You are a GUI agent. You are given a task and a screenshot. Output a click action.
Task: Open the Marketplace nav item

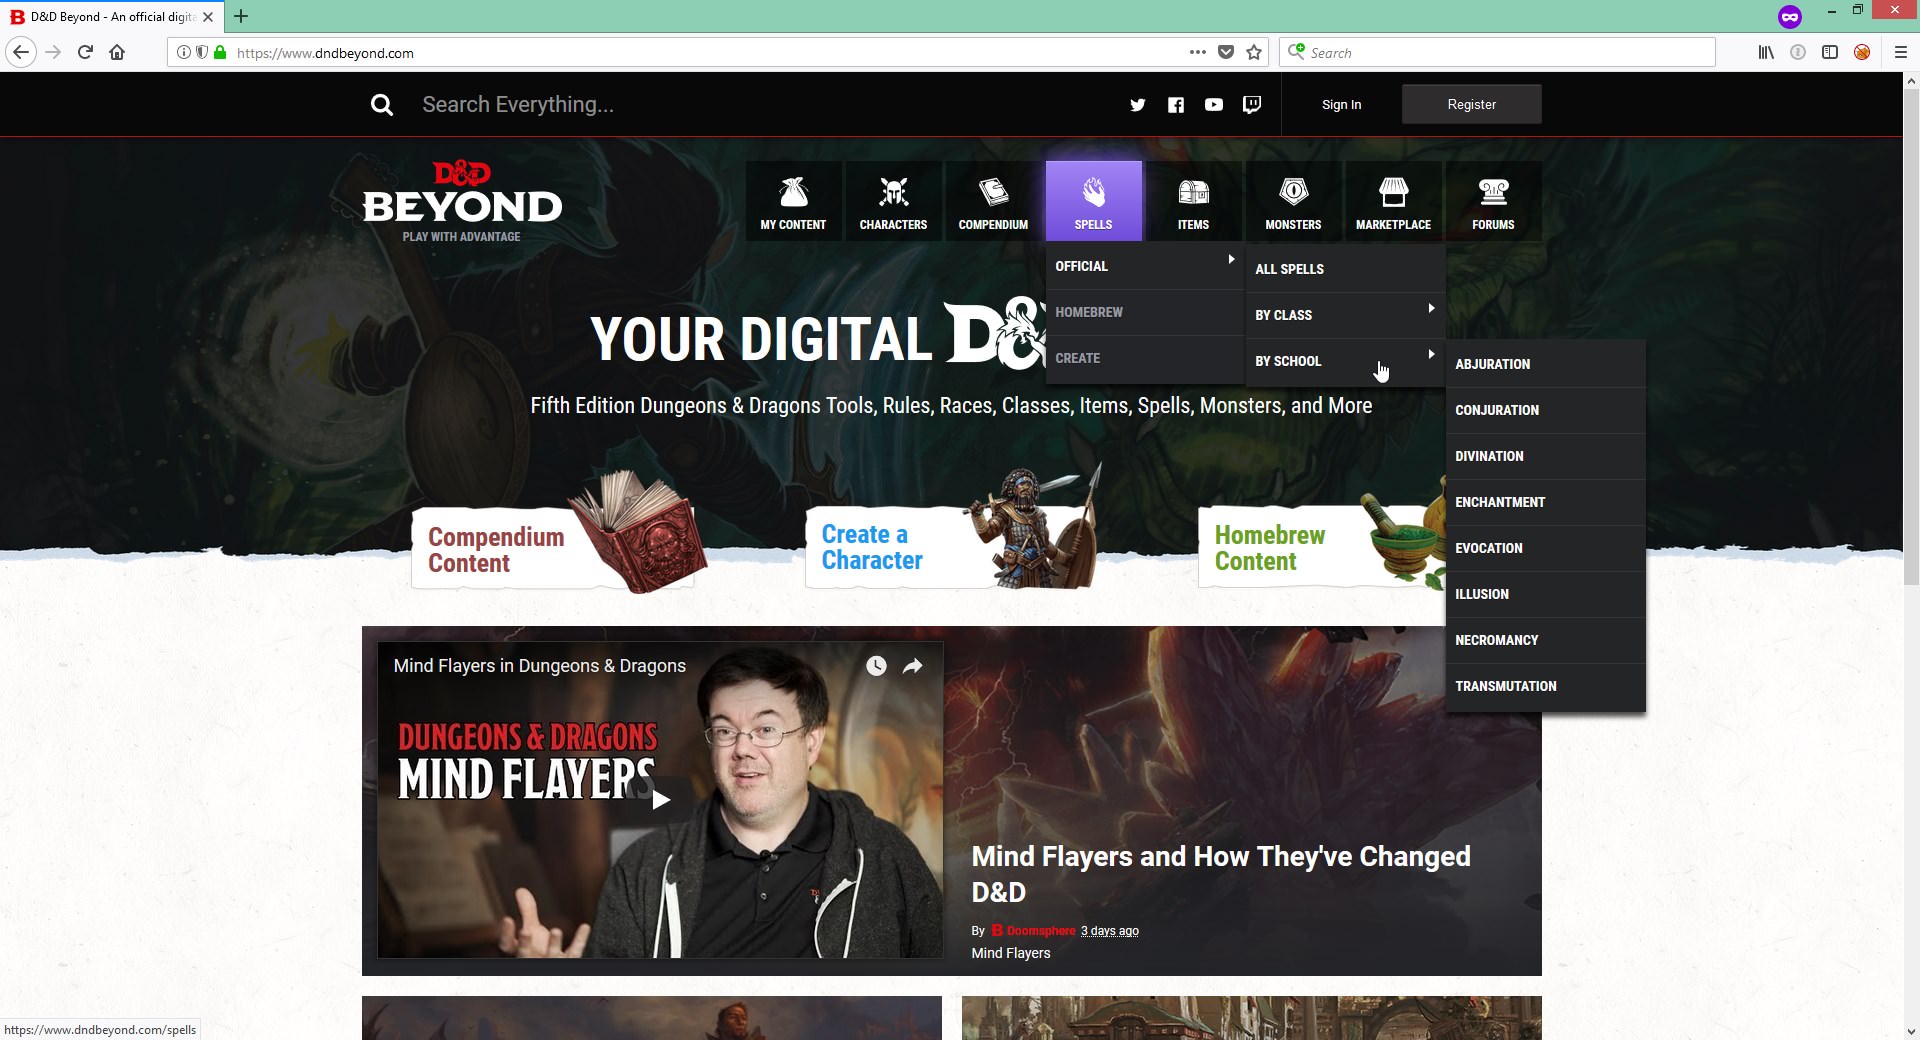coord(1393,201)
